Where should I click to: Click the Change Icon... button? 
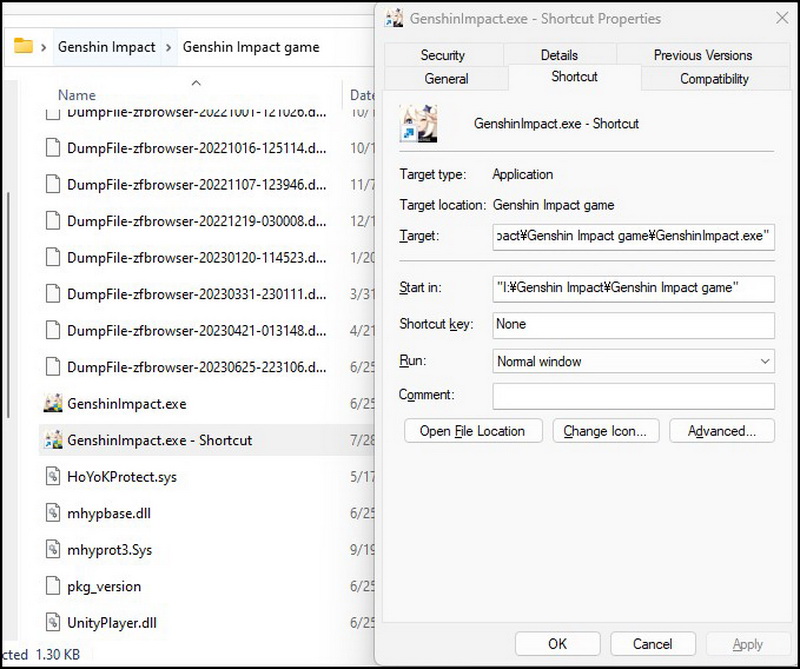point(606,431)
